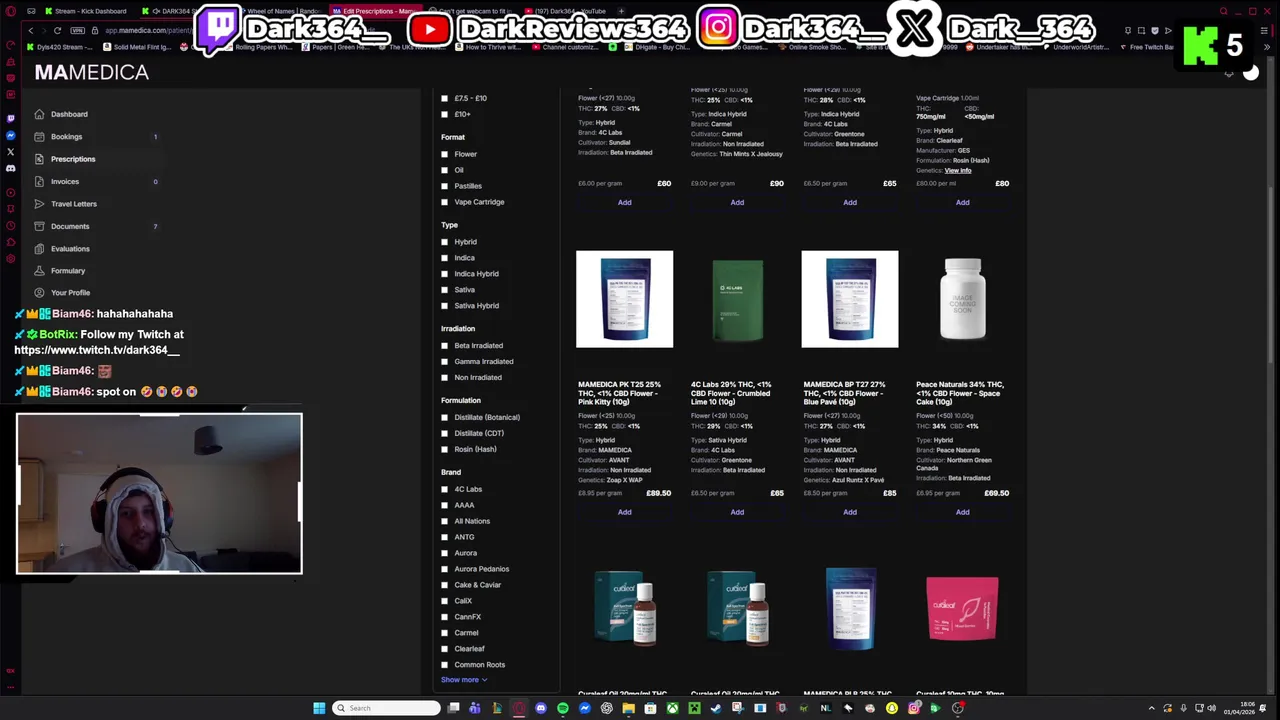Add 4C Labs Crumbled Lime 10
The width and height of the screenshot is (1280, 720).
point(737,512)
